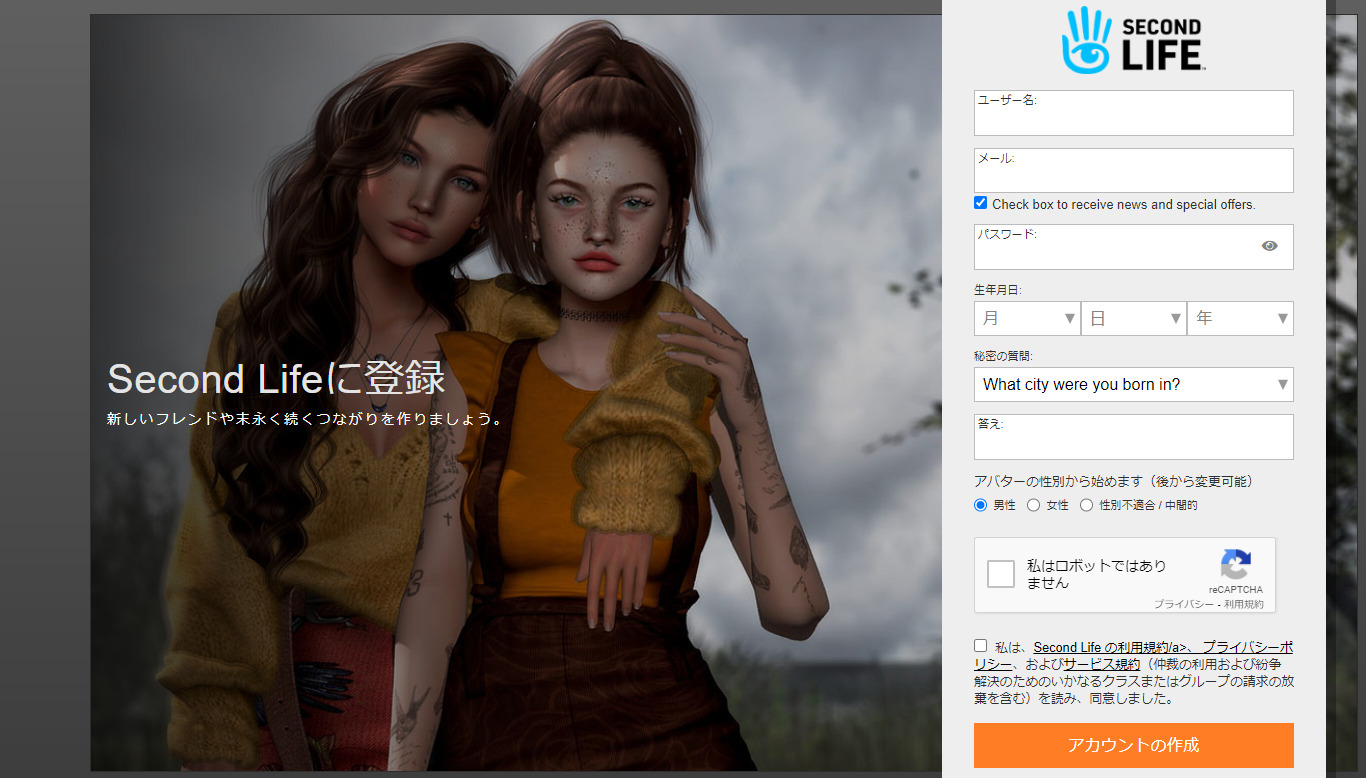This screenshot has width=1366, height=778.
Task: Open reCAPTCHA プライバシー link
Action: [x=1183, y=604]
